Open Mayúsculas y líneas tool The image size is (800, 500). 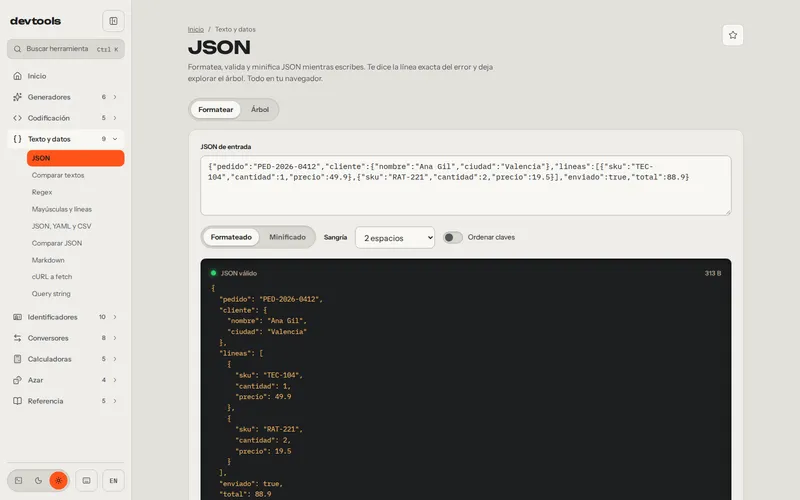click(x=76, y=209)
